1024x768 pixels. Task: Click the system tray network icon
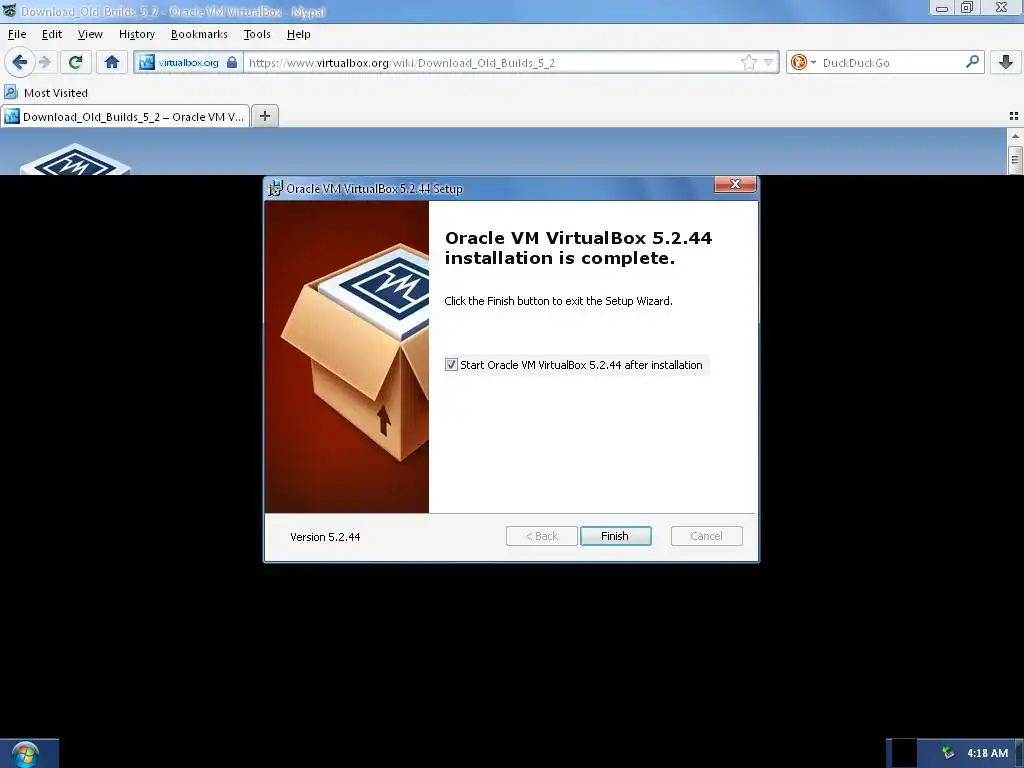(948, 753)
